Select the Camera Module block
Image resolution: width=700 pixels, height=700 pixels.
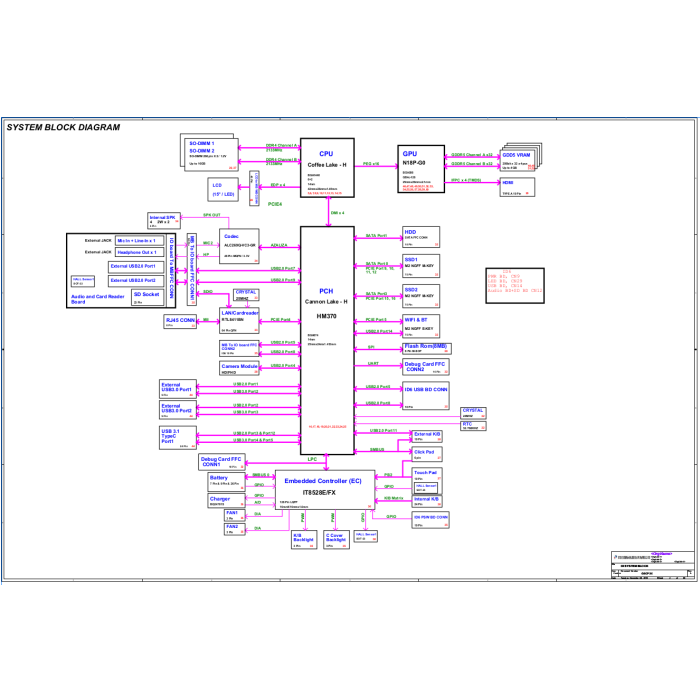239,368
